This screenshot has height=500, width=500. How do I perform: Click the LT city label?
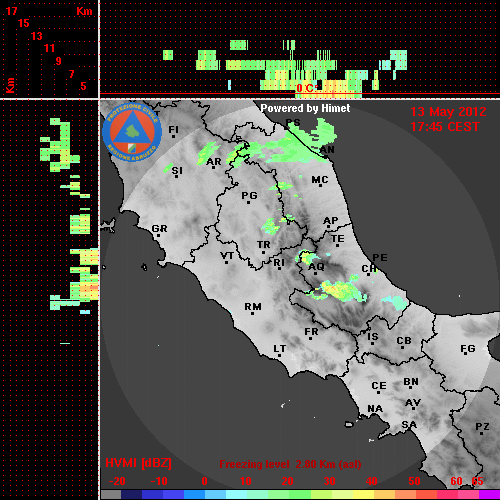click(x=280, y=349)
